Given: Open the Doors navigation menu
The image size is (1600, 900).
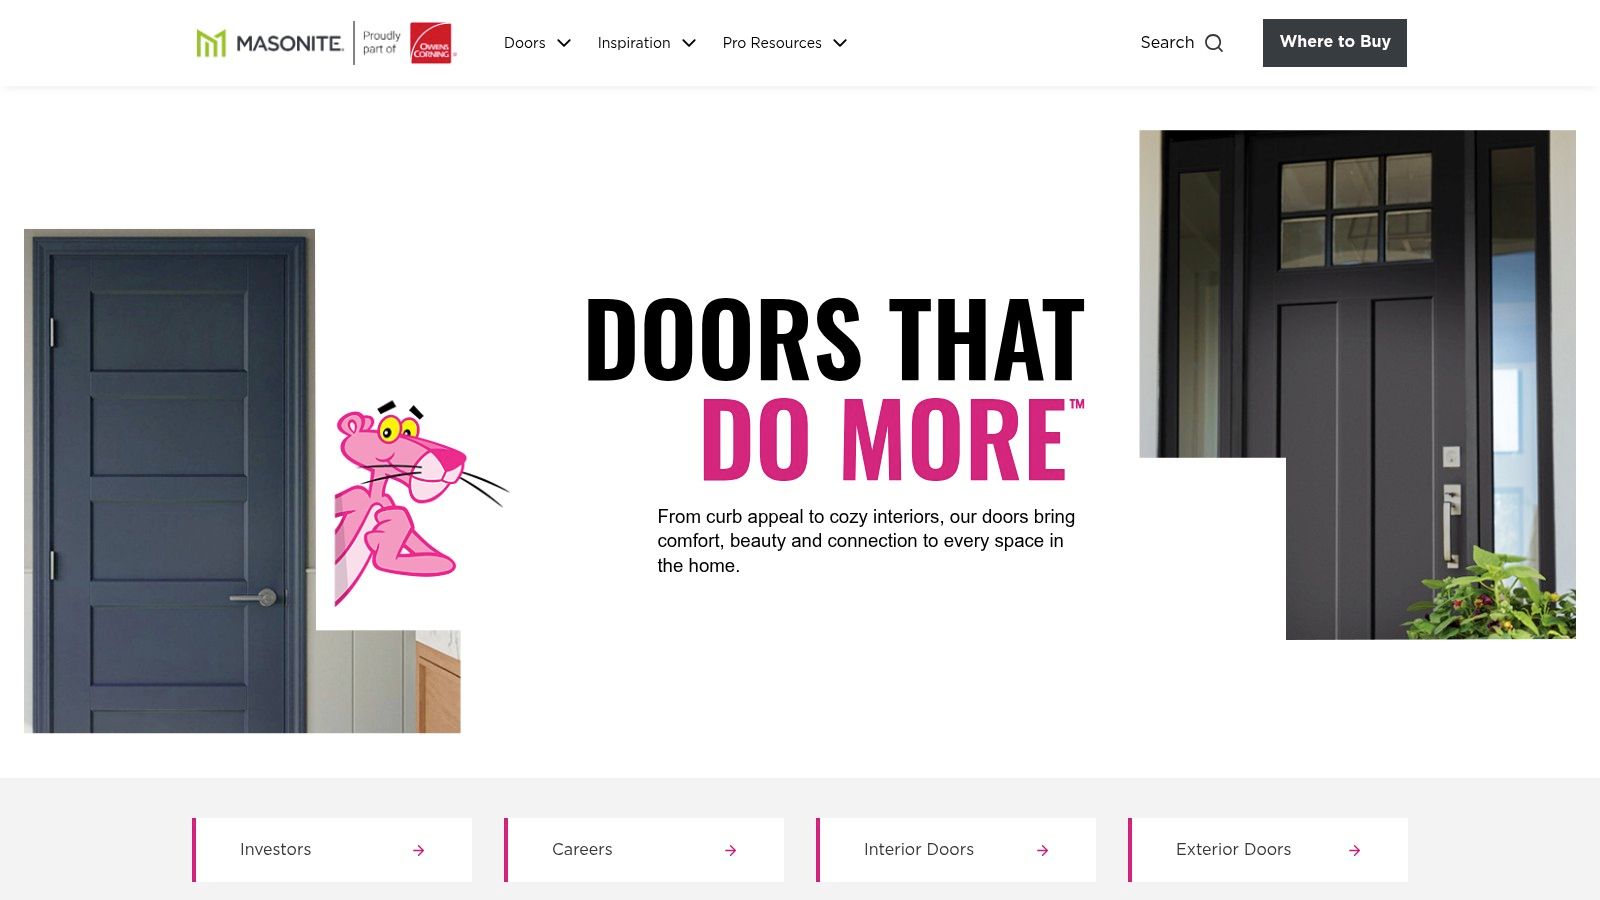Looking at the screenshot, I should tap(525, 43).
